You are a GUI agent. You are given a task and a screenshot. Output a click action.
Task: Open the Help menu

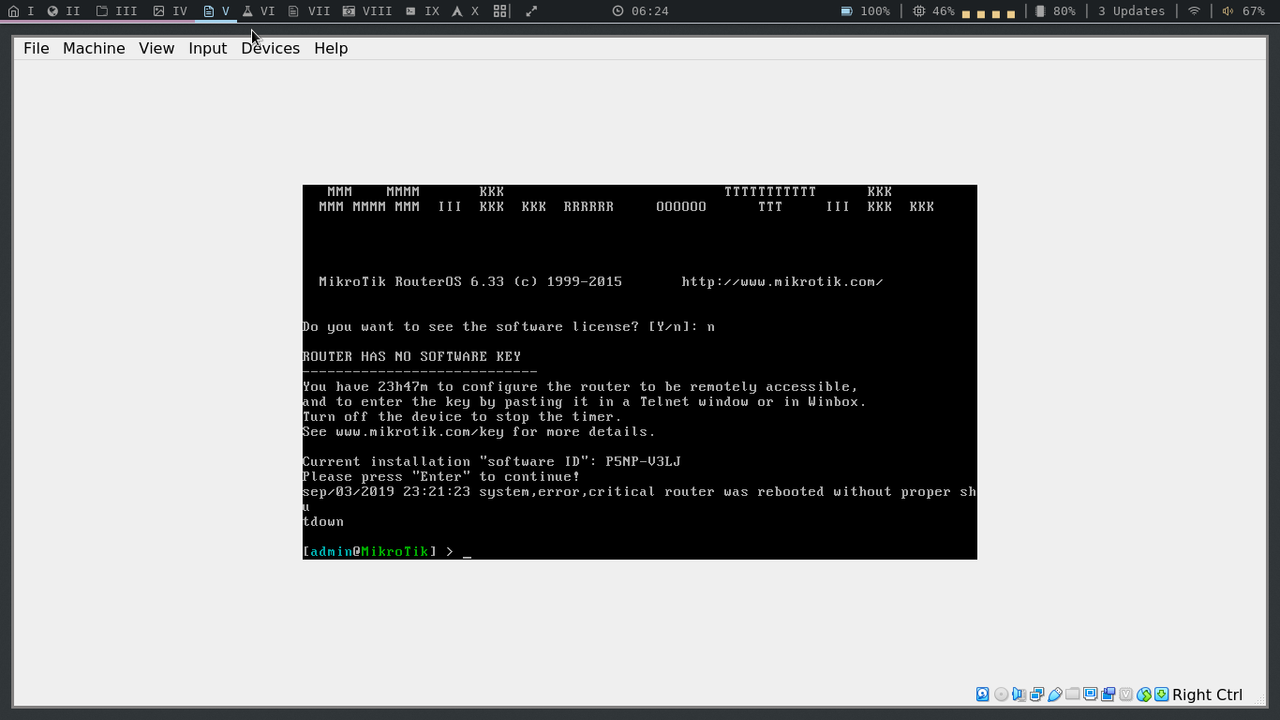331,48
